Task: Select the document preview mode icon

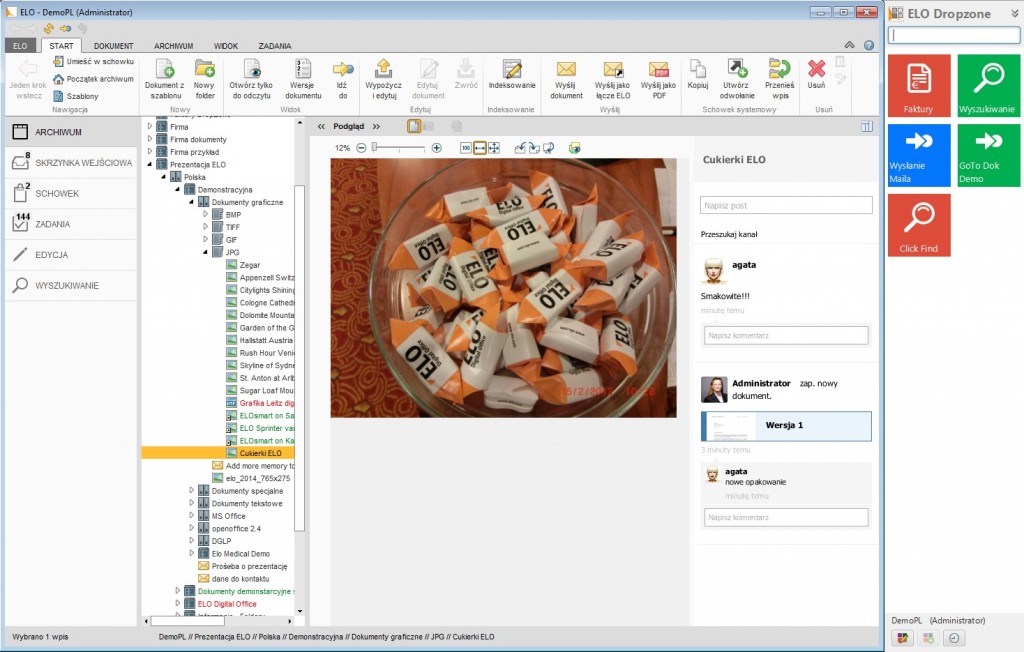Action: pos(414,126)
